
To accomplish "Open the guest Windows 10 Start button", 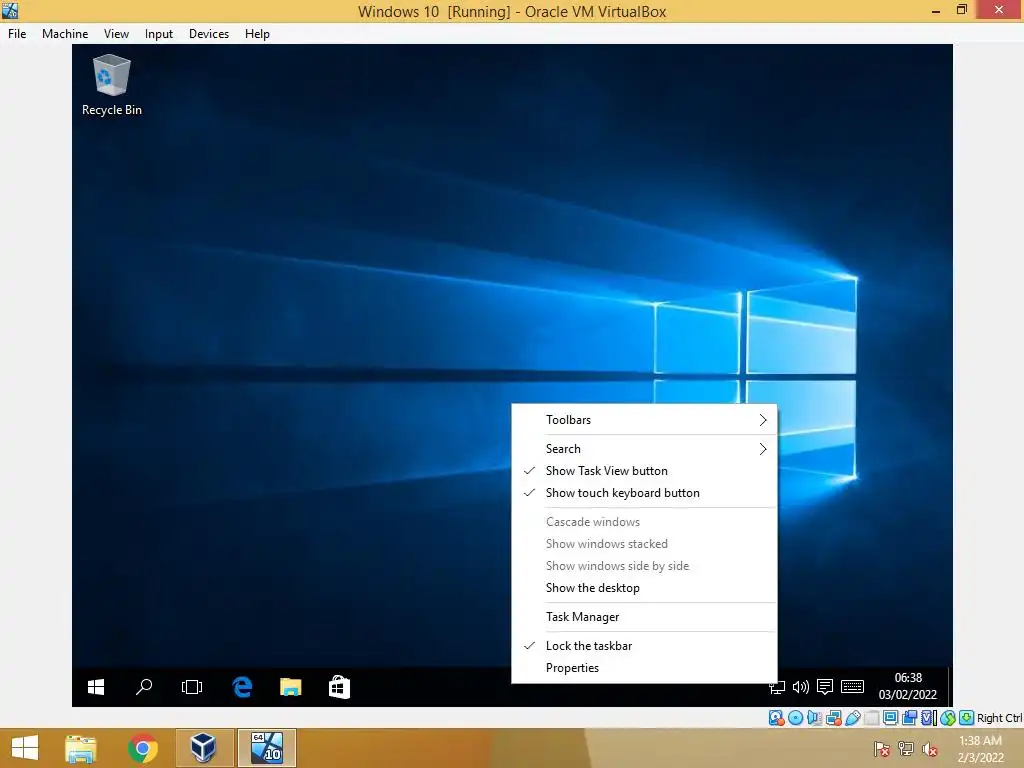I will click(96, 687).
